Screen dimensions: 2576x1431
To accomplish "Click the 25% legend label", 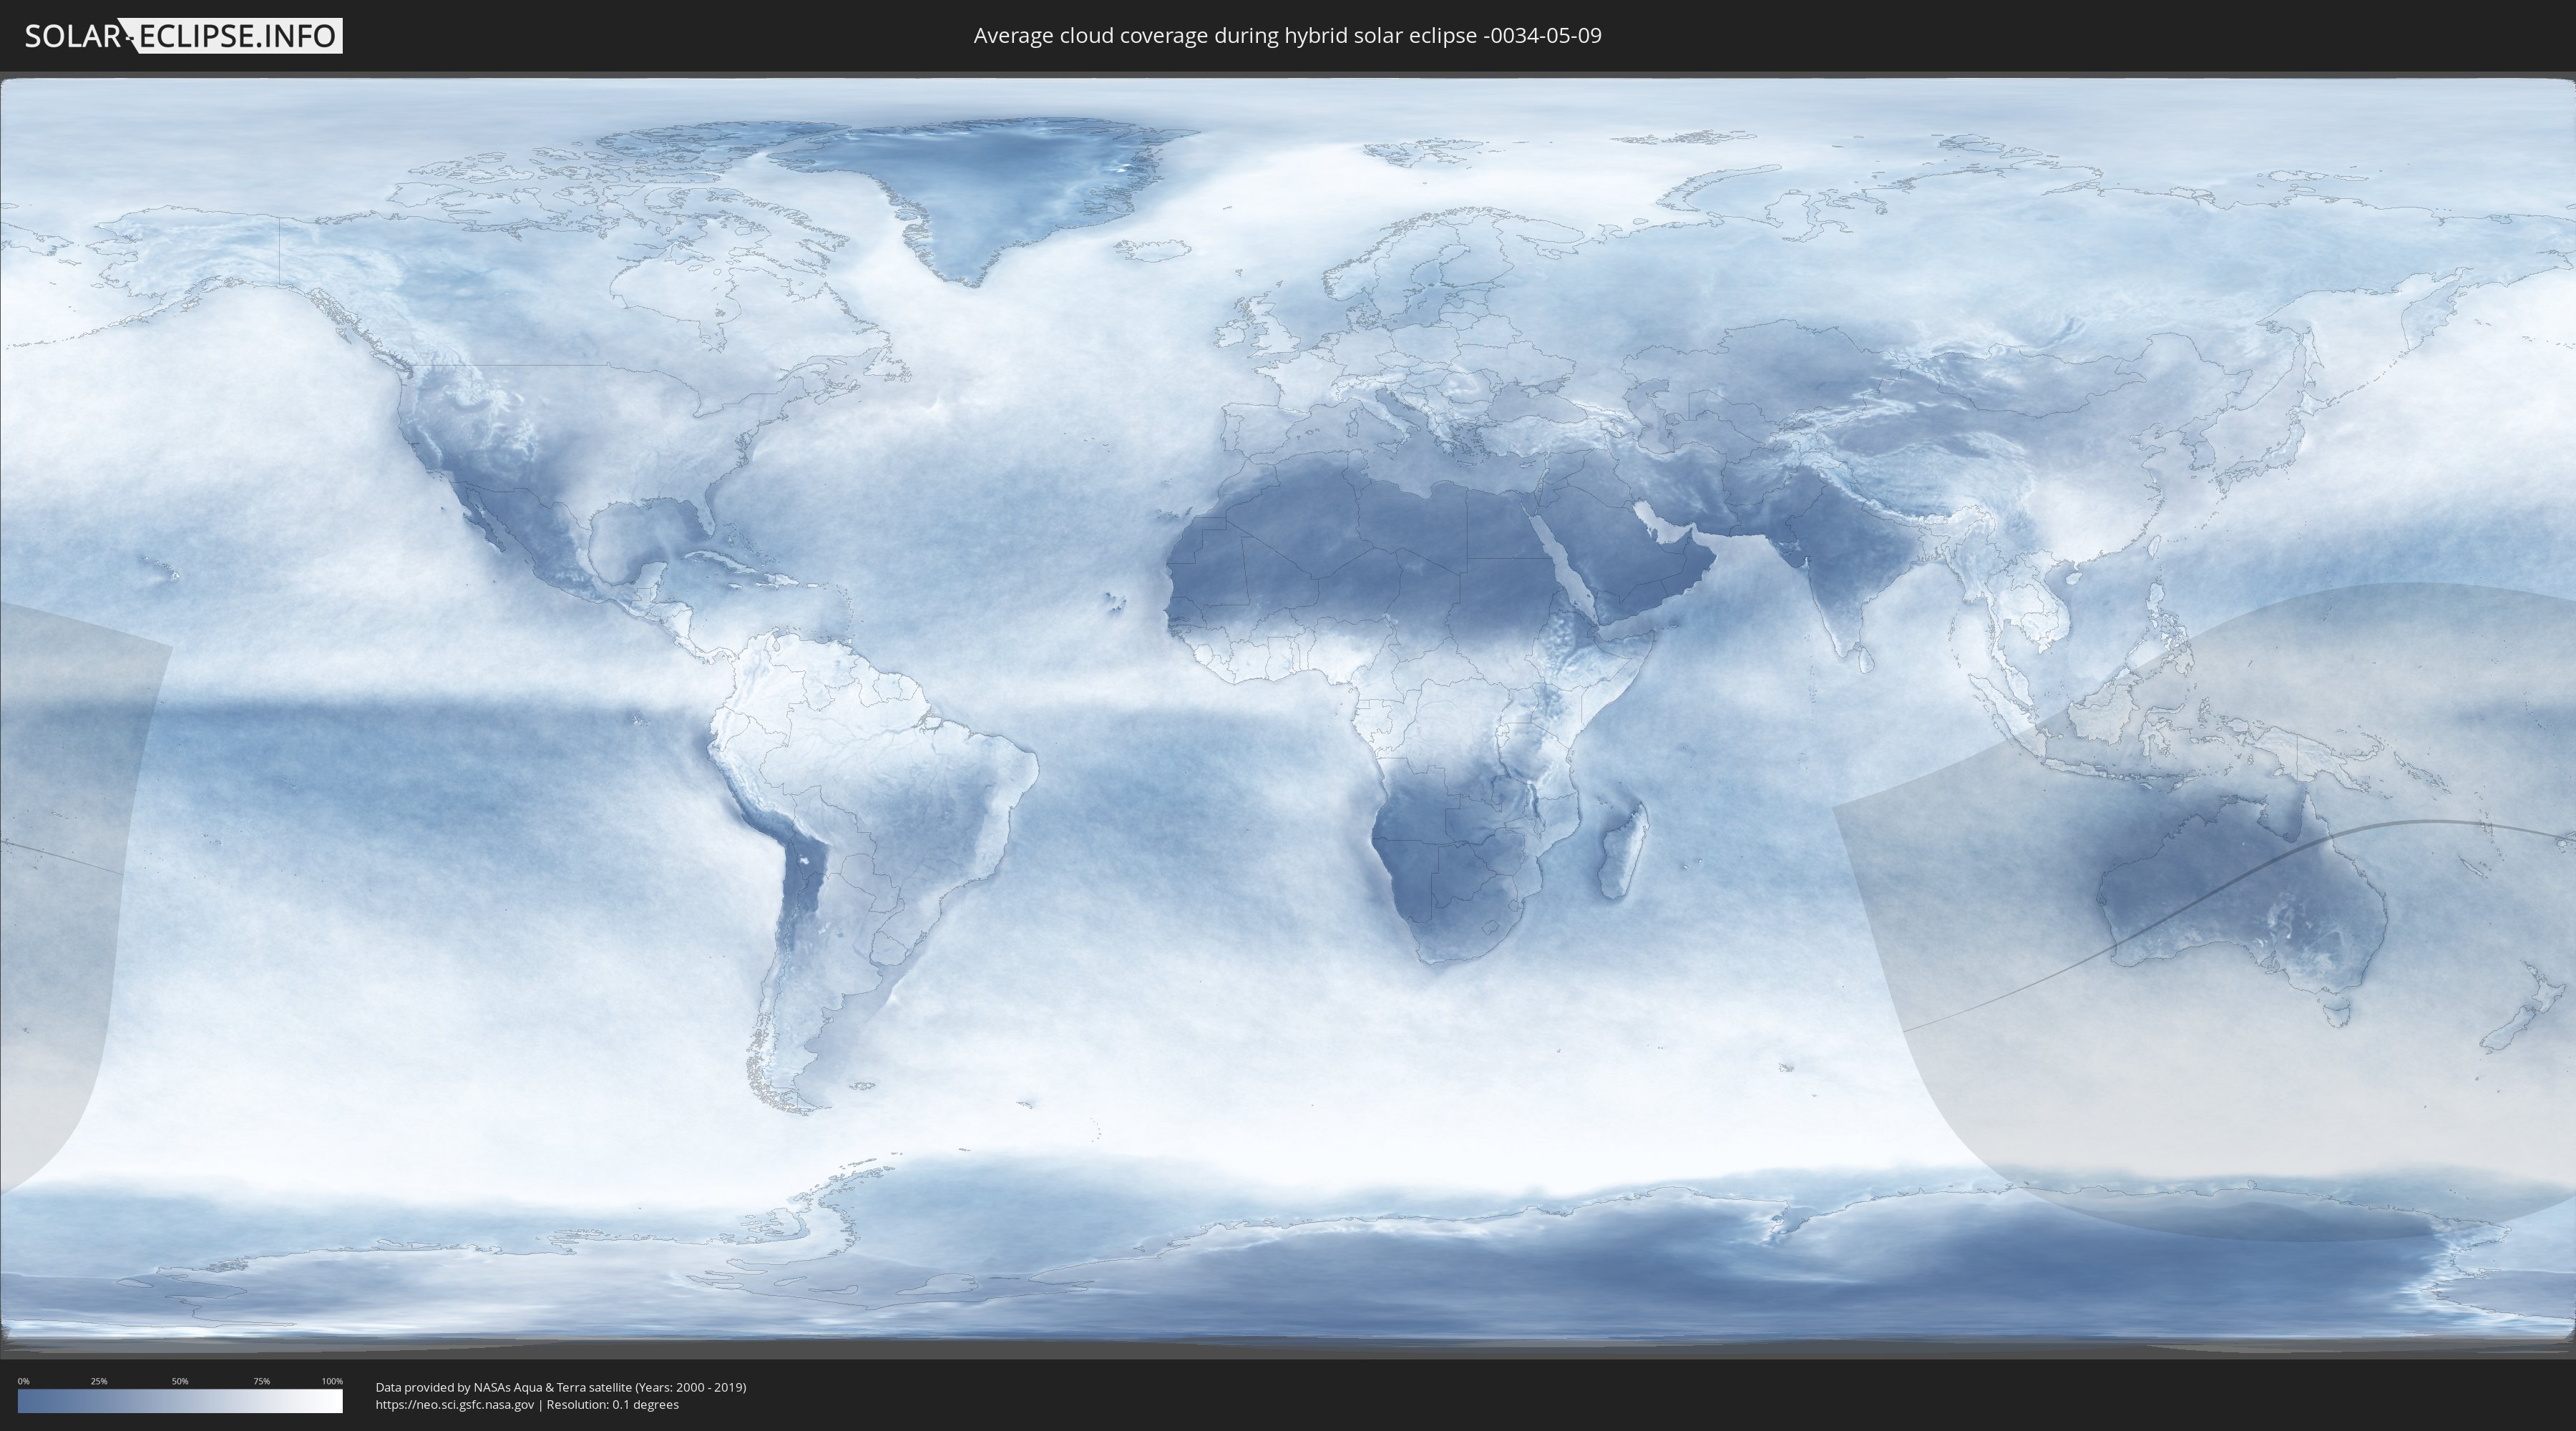I will click(x=99, y=1381).
